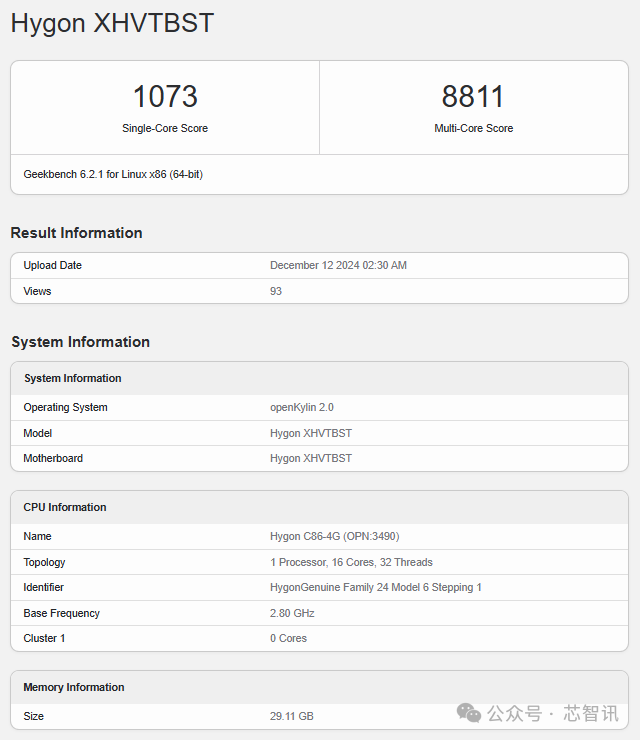Click the Multi-Core Score label

[473, 128]
